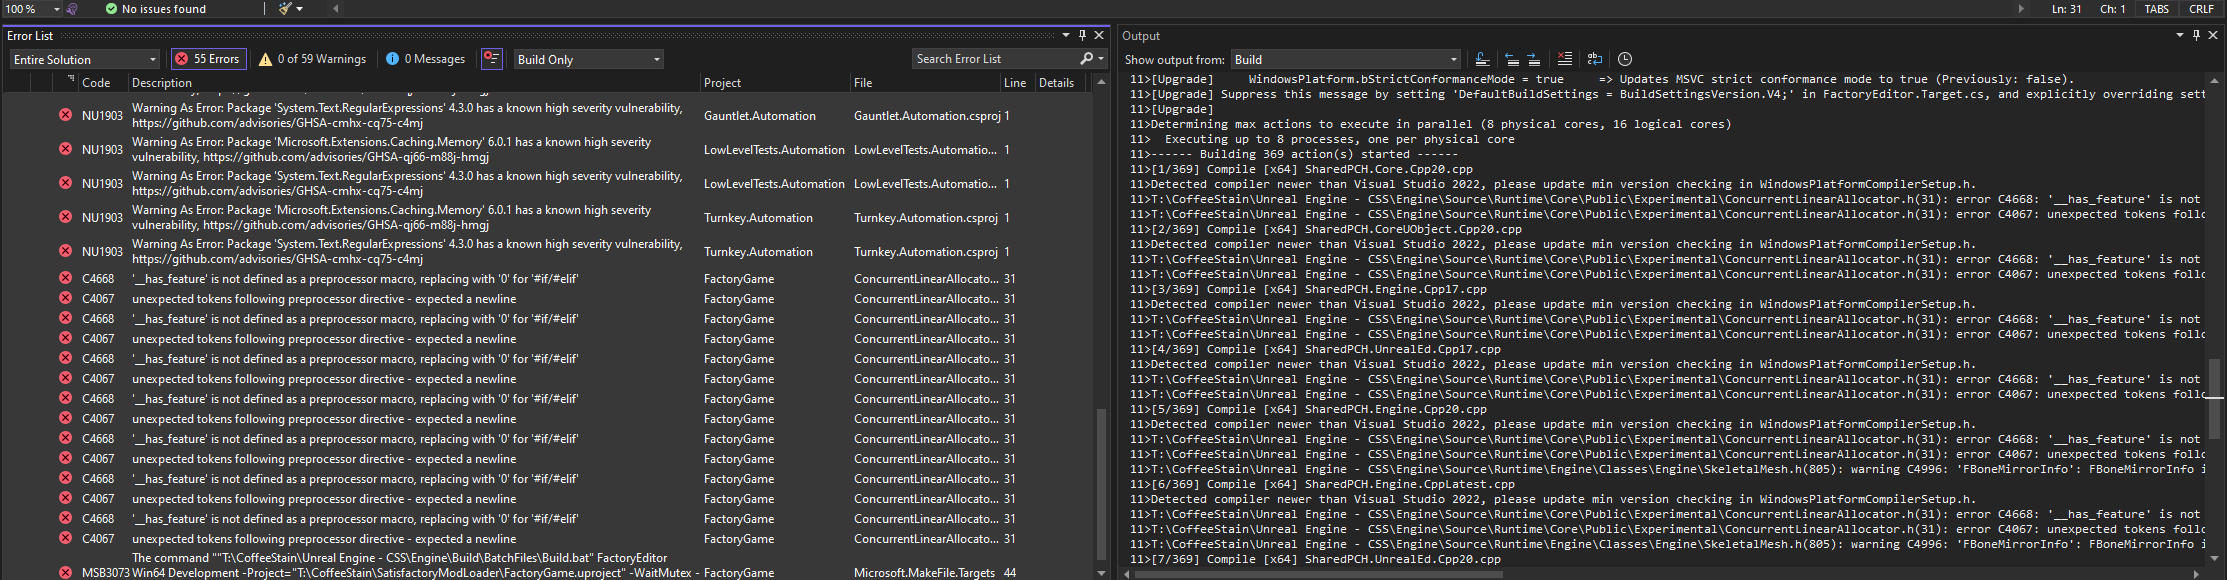Open the code cleanup broom dropdown arrow
The width and height of the screenshot is (2227, 580).
[x=299, y=9]
